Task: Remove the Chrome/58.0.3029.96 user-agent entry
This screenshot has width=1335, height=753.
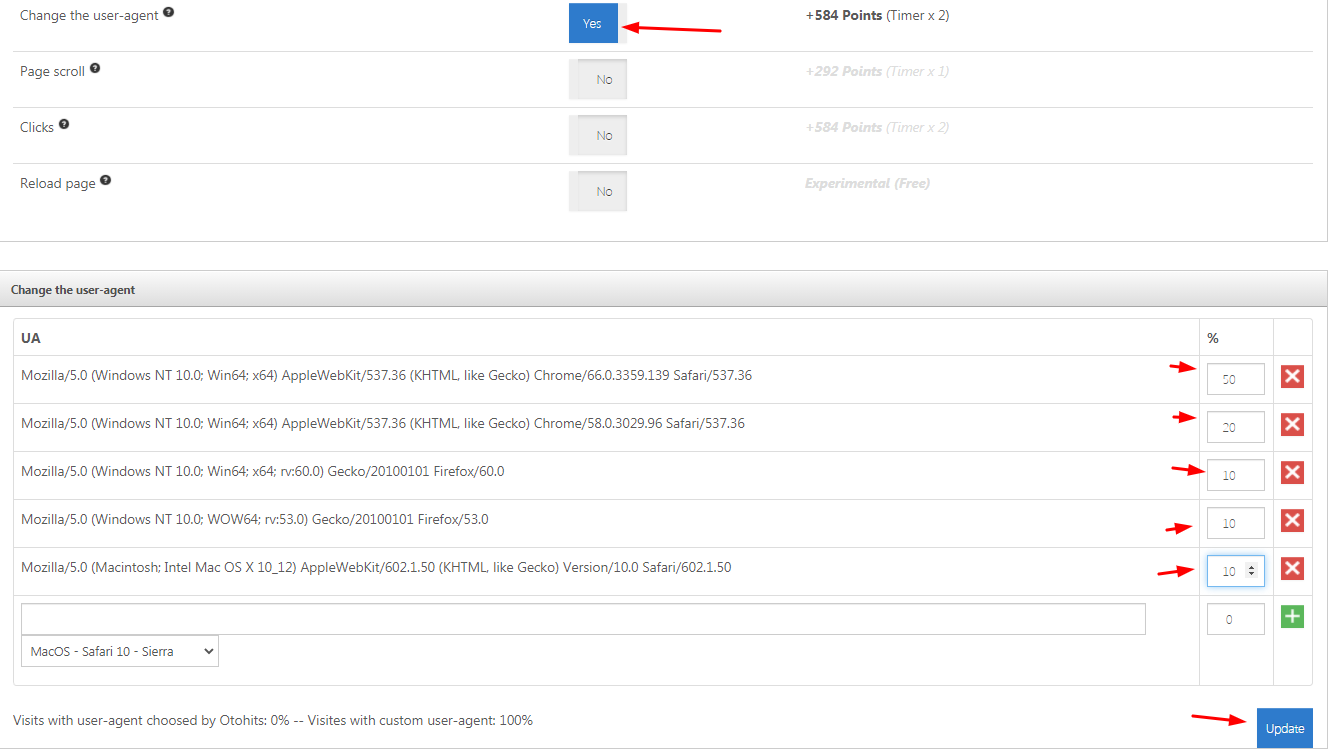Action: pos(1292,425)
